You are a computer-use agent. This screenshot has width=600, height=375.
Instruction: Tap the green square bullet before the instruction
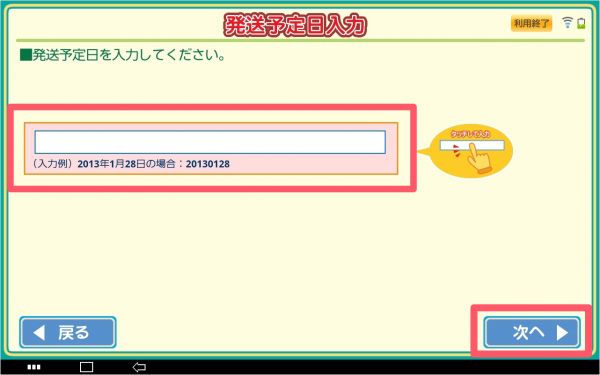tap(25, 55)
